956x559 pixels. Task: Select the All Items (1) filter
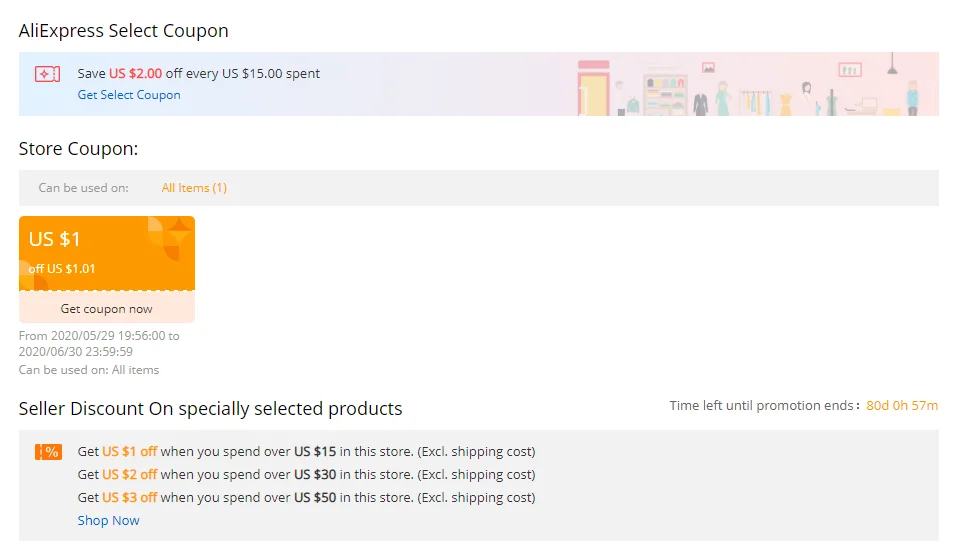pyautogui.click(x=194, y=188)
